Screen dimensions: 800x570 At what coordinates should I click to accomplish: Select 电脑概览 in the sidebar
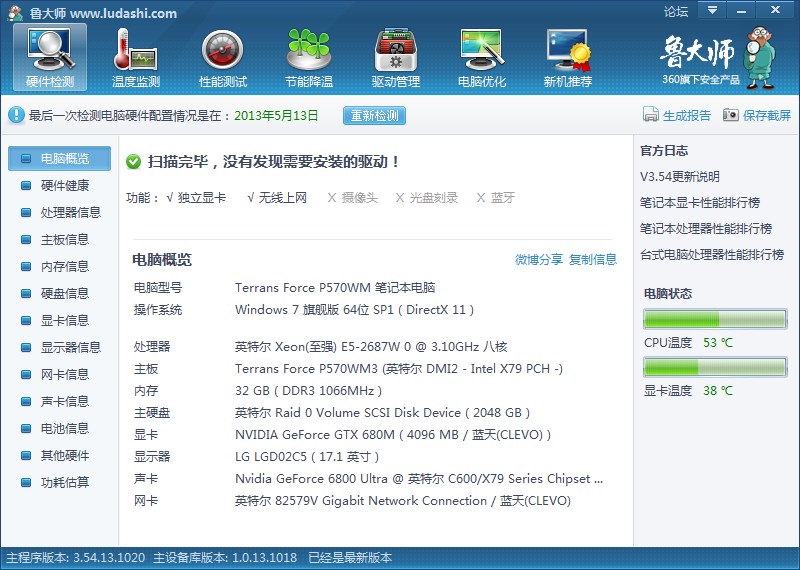(59, 158)
